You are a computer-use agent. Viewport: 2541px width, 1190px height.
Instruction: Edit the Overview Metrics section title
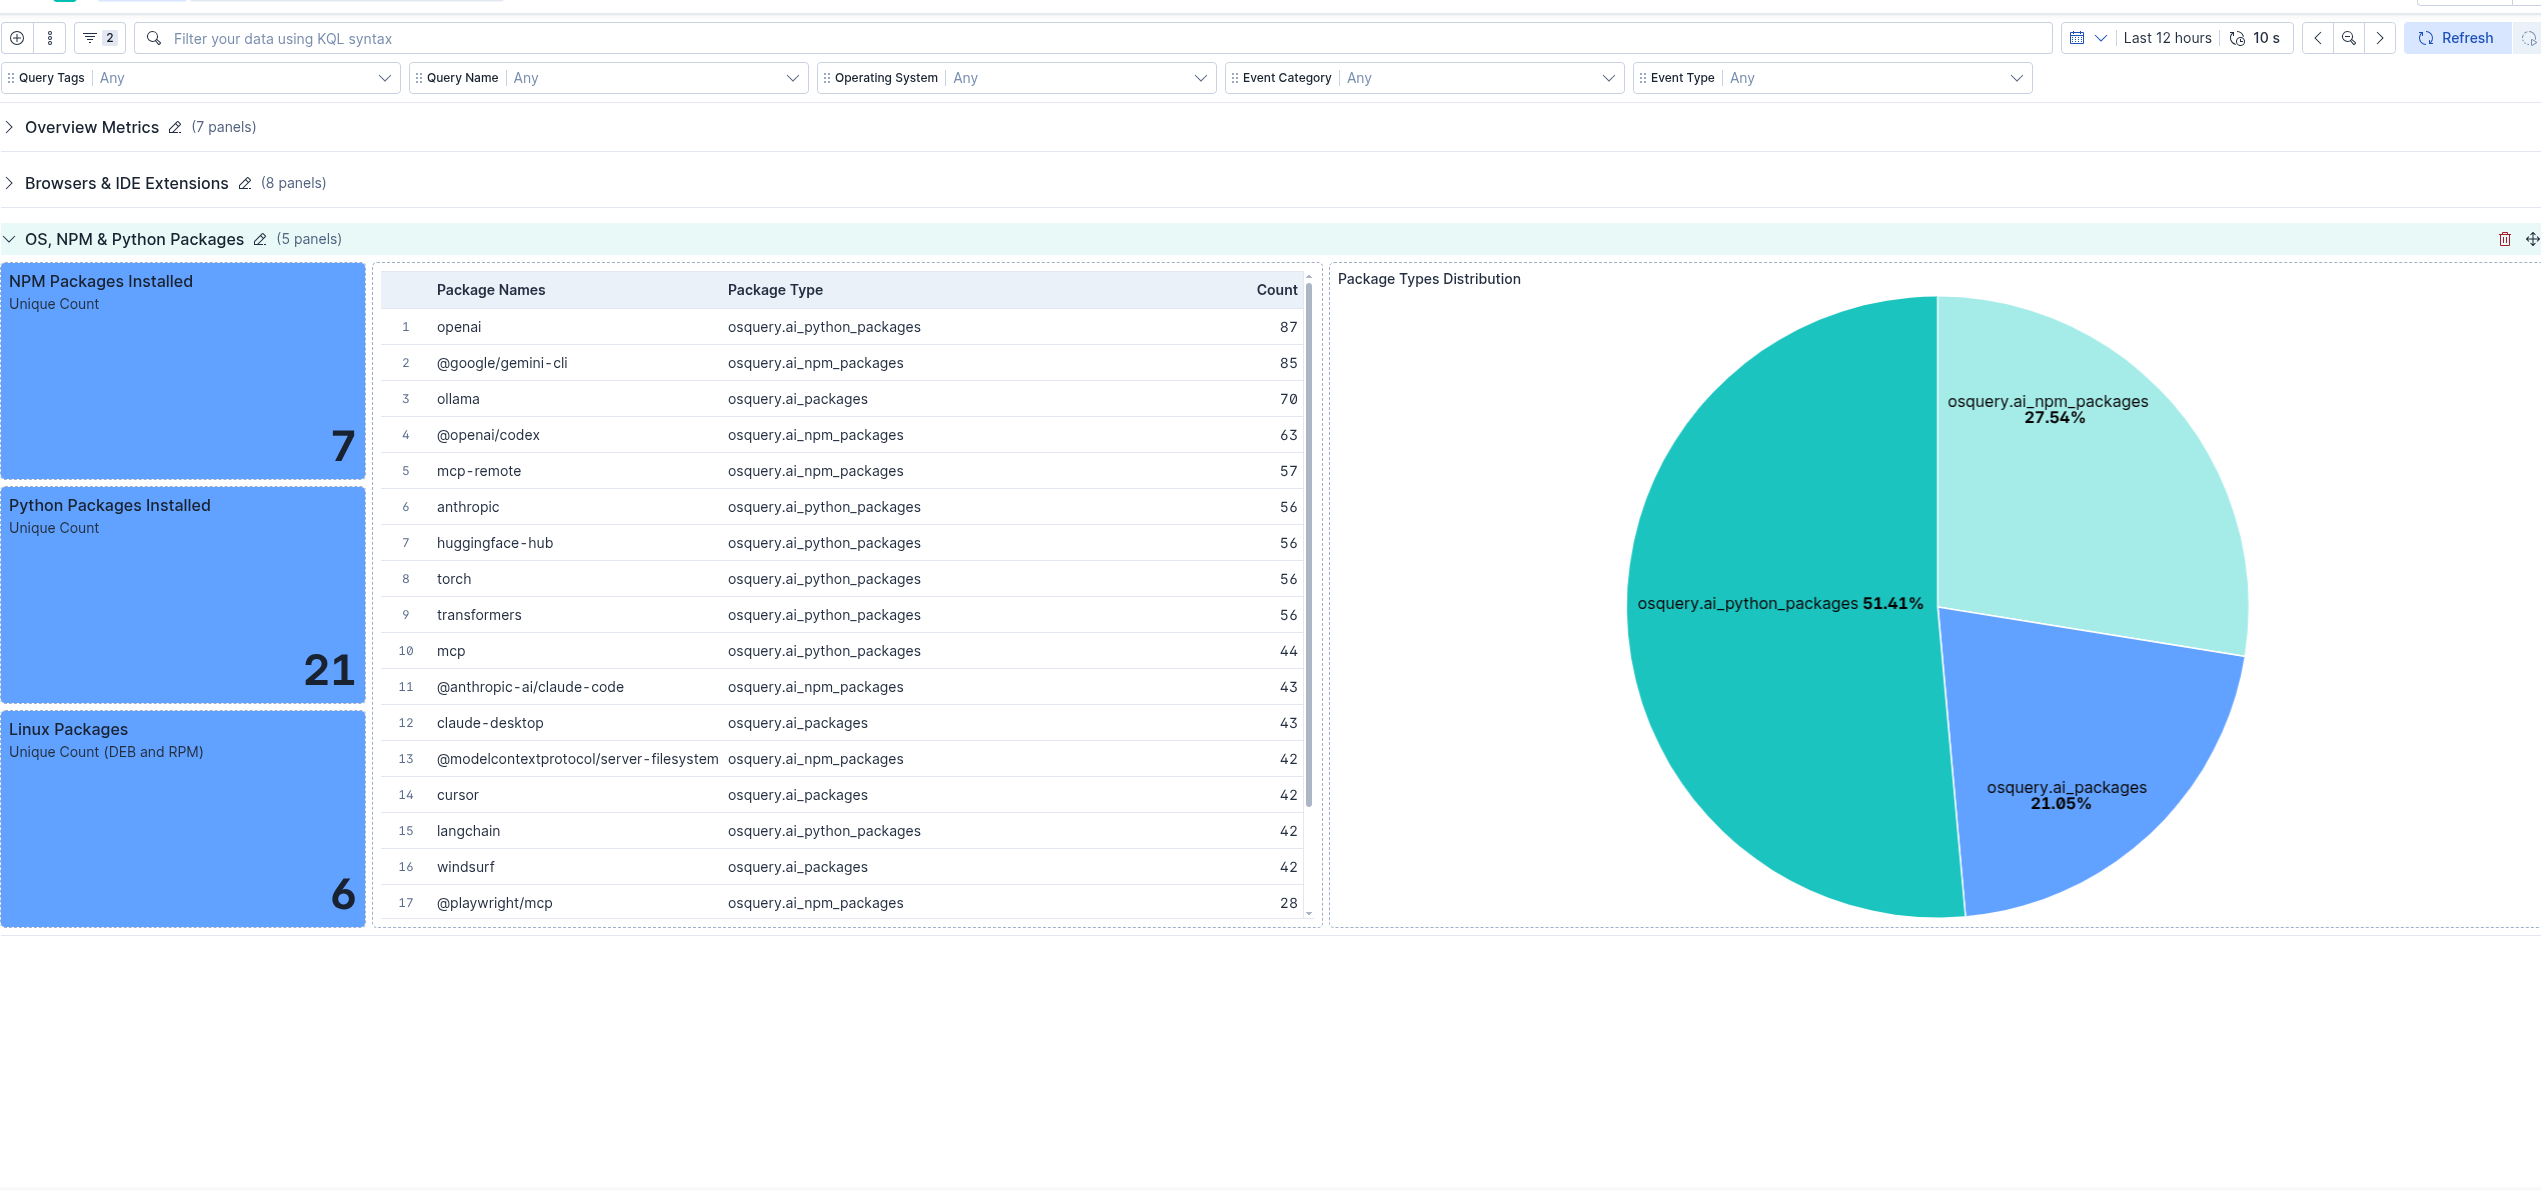pos(175,127)
